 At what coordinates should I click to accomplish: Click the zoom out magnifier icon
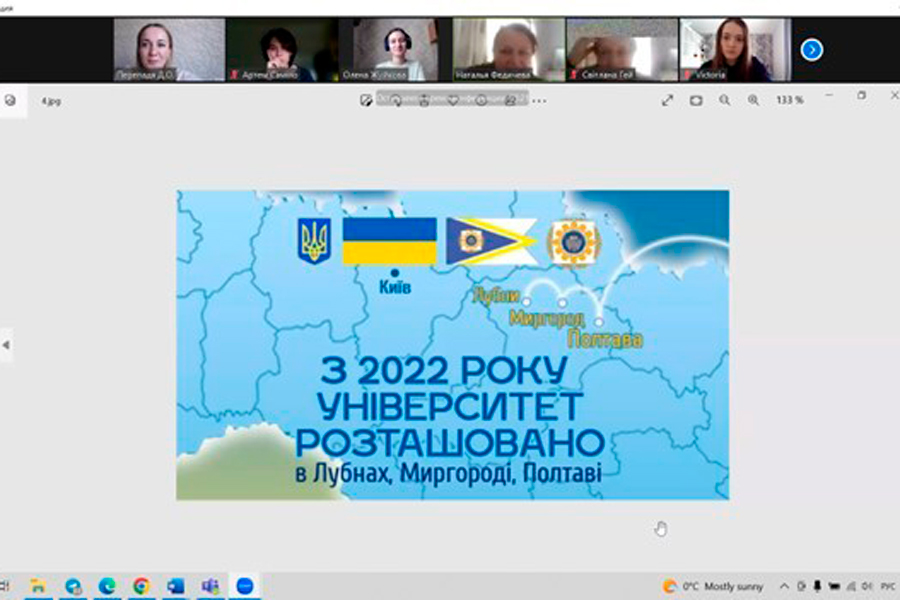click(724, 99)
